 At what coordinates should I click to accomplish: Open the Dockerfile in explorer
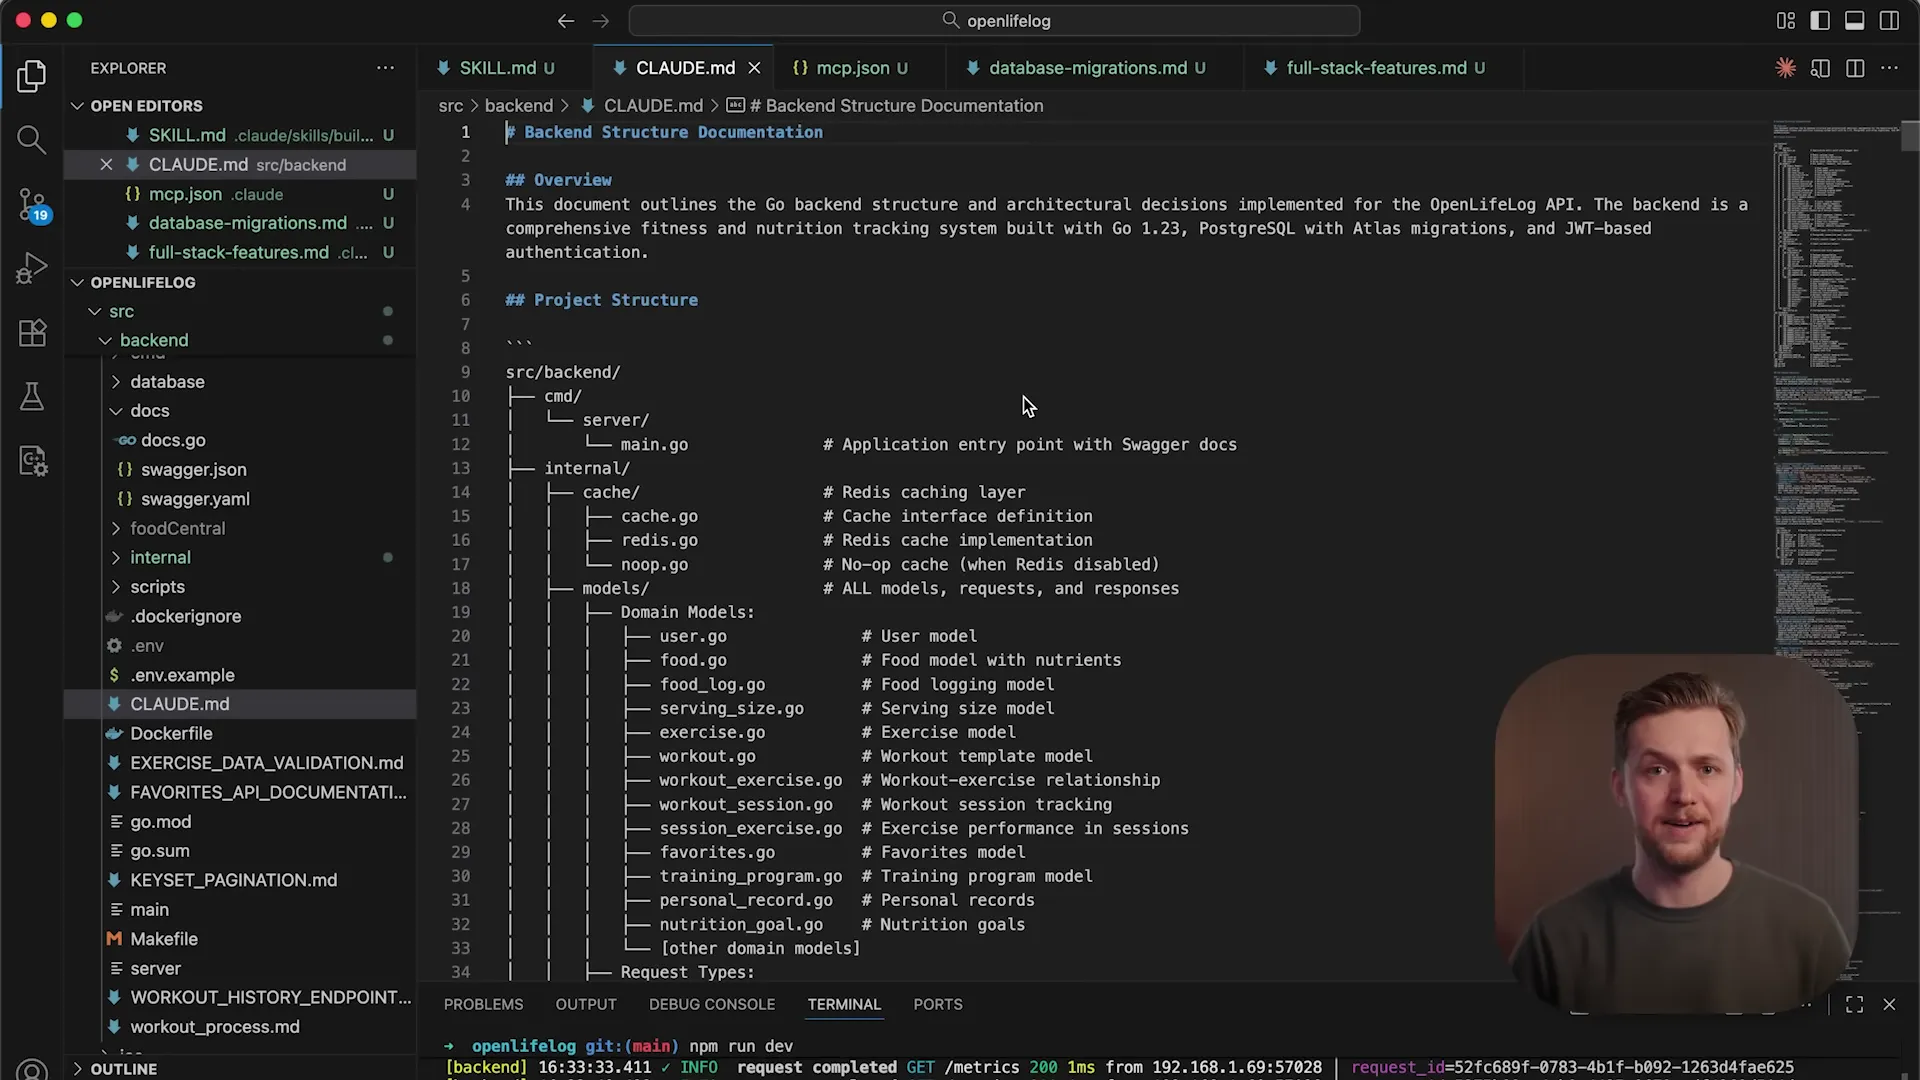click(171, 733)
